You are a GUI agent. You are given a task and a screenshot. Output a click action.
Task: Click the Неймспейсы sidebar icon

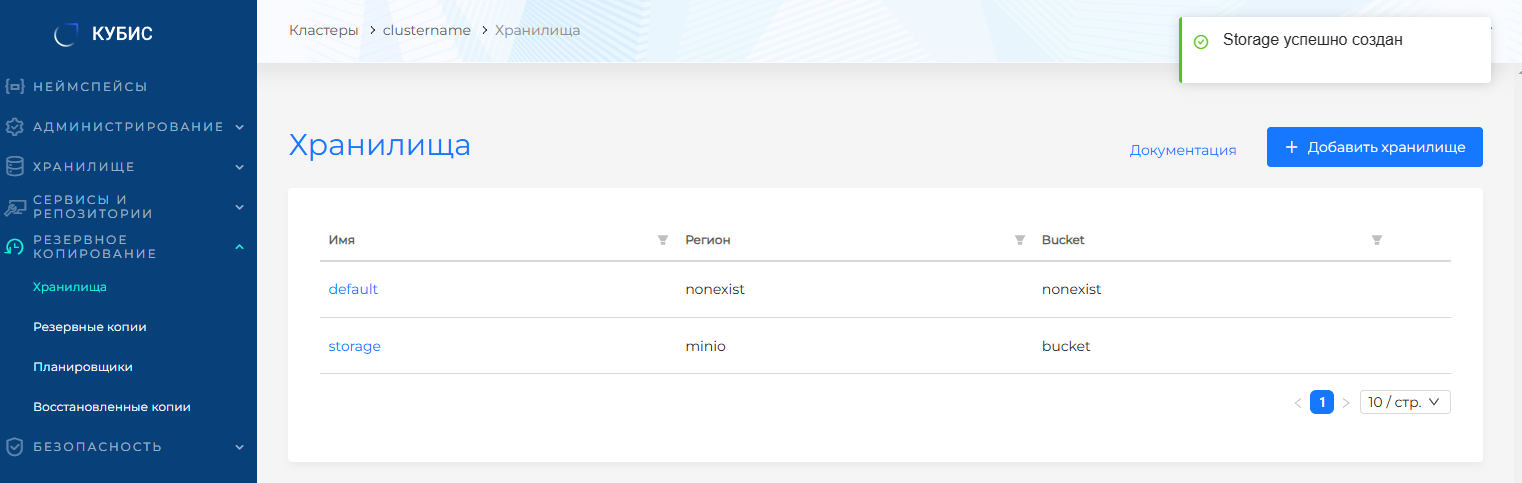pos(14,87)
